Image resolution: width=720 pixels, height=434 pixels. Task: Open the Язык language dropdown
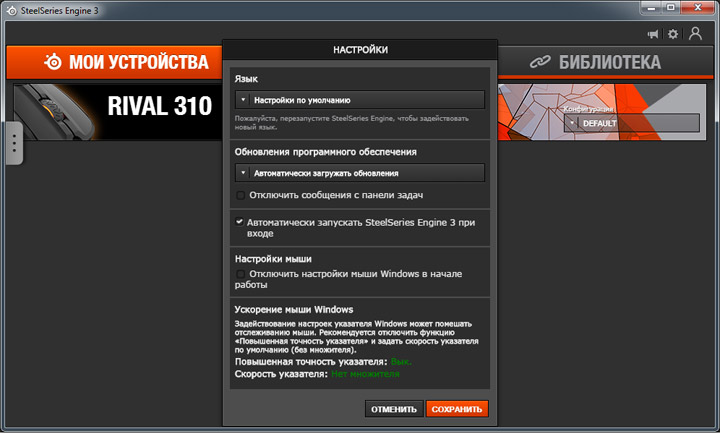(360, 100)
